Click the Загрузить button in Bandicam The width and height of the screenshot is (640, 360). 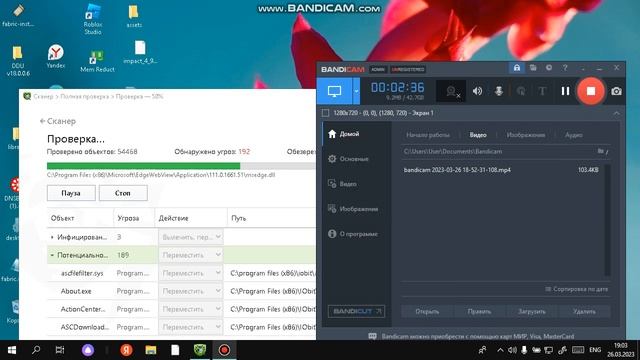coord(531,311)
